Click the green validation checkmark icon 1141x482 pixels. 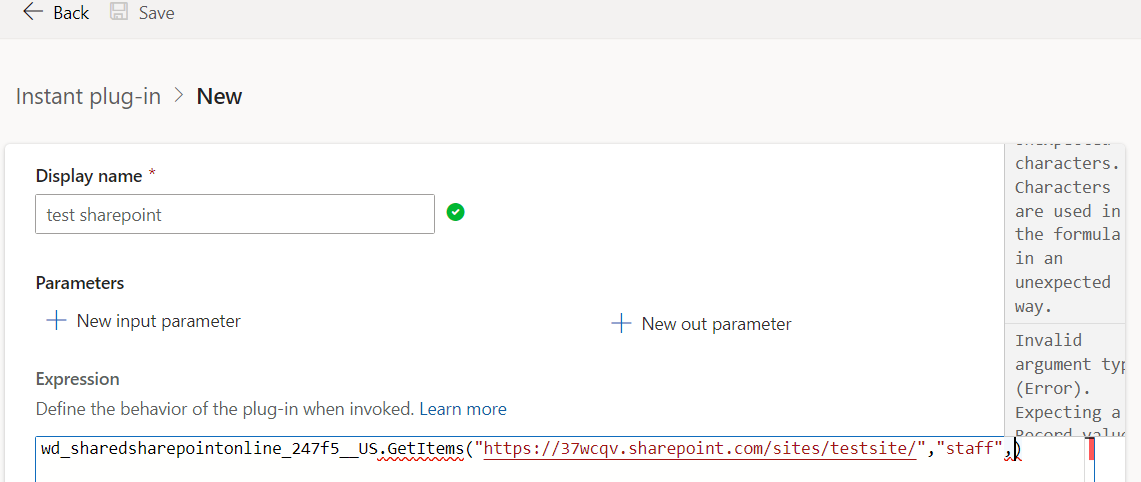click(455, 212)
